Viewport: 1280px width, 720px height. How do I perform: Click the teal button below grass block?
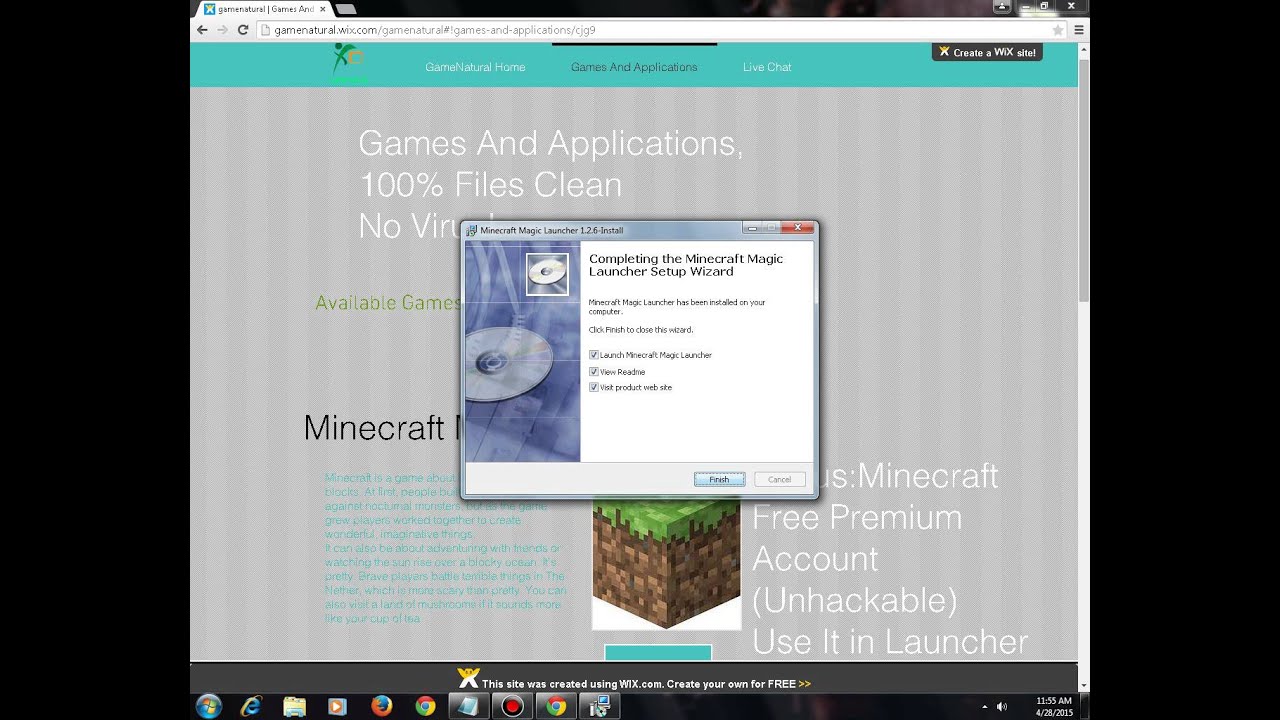click(658, 653)
